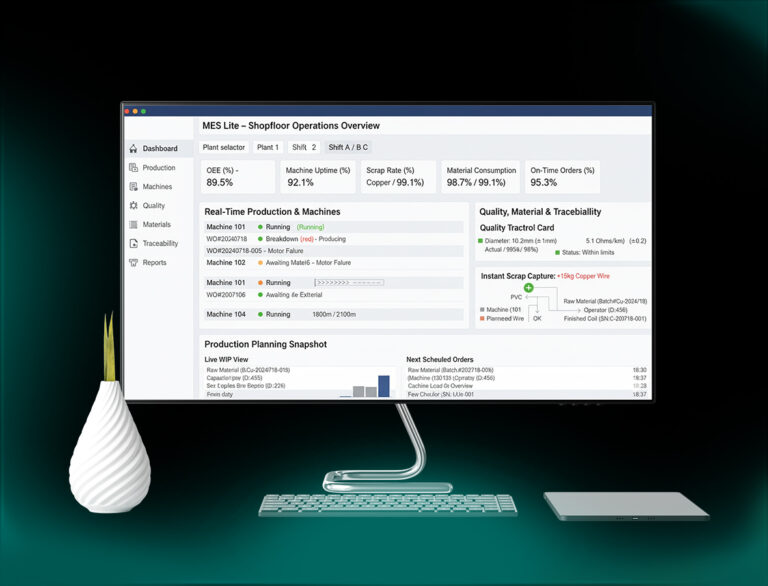Click the Machines icon in sidebar
This screenshot has width=768, height=586.
[133, 186]
